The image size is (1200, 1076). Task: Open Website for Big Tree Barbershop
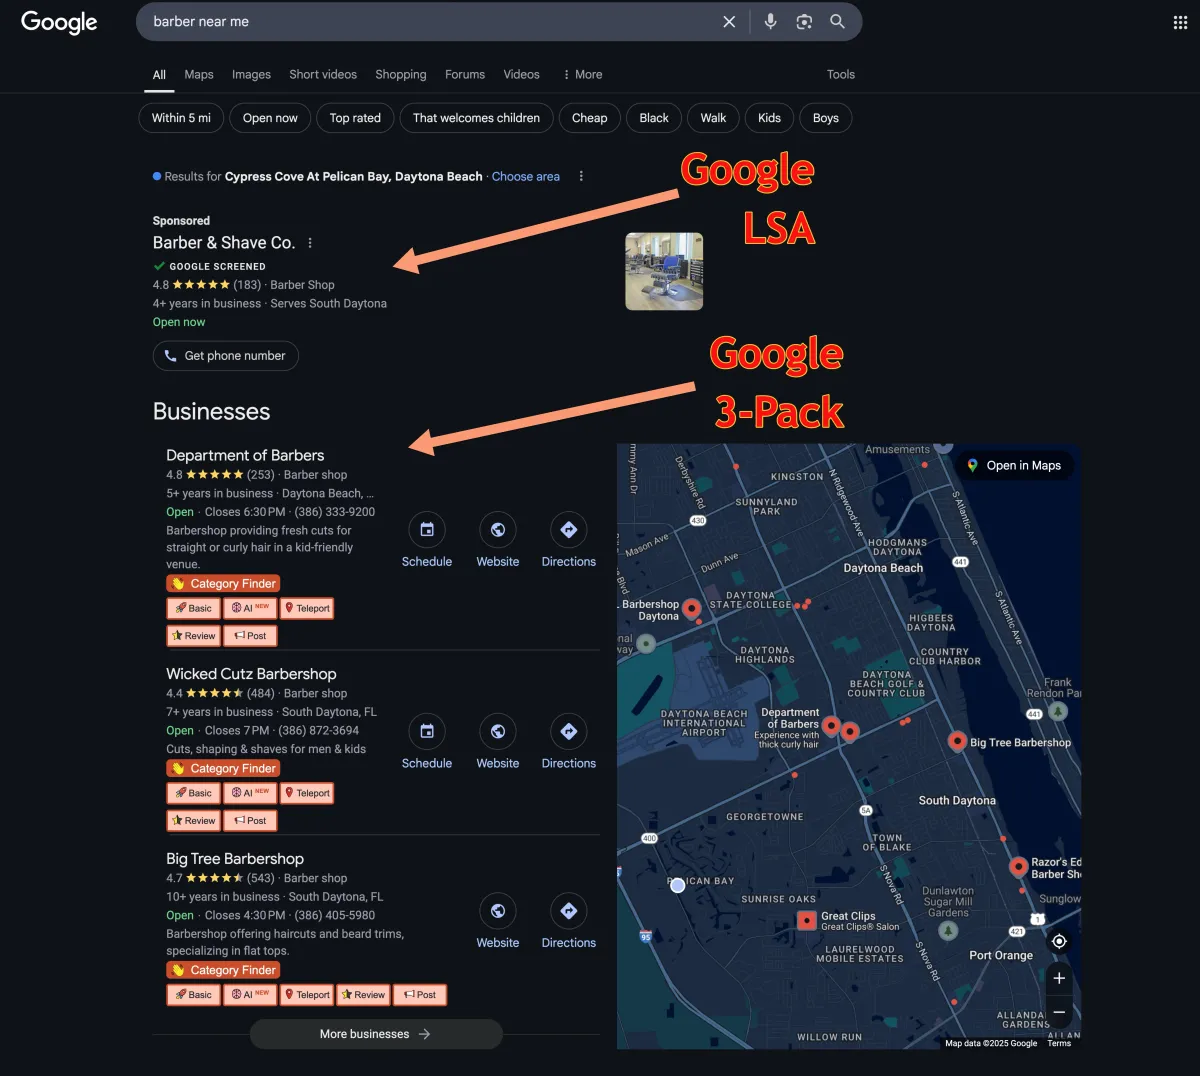pyautogui.click(x=498, y=911)
